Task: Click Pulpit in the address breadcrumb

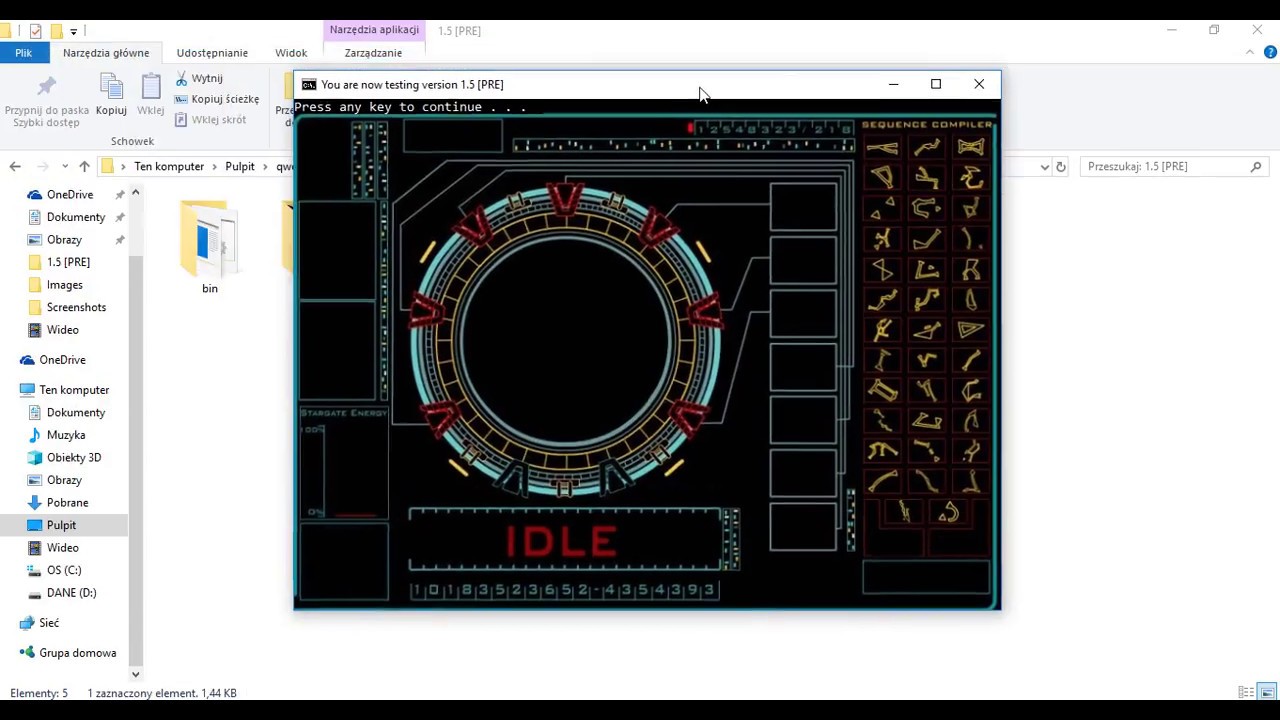Action: point(240,166)
